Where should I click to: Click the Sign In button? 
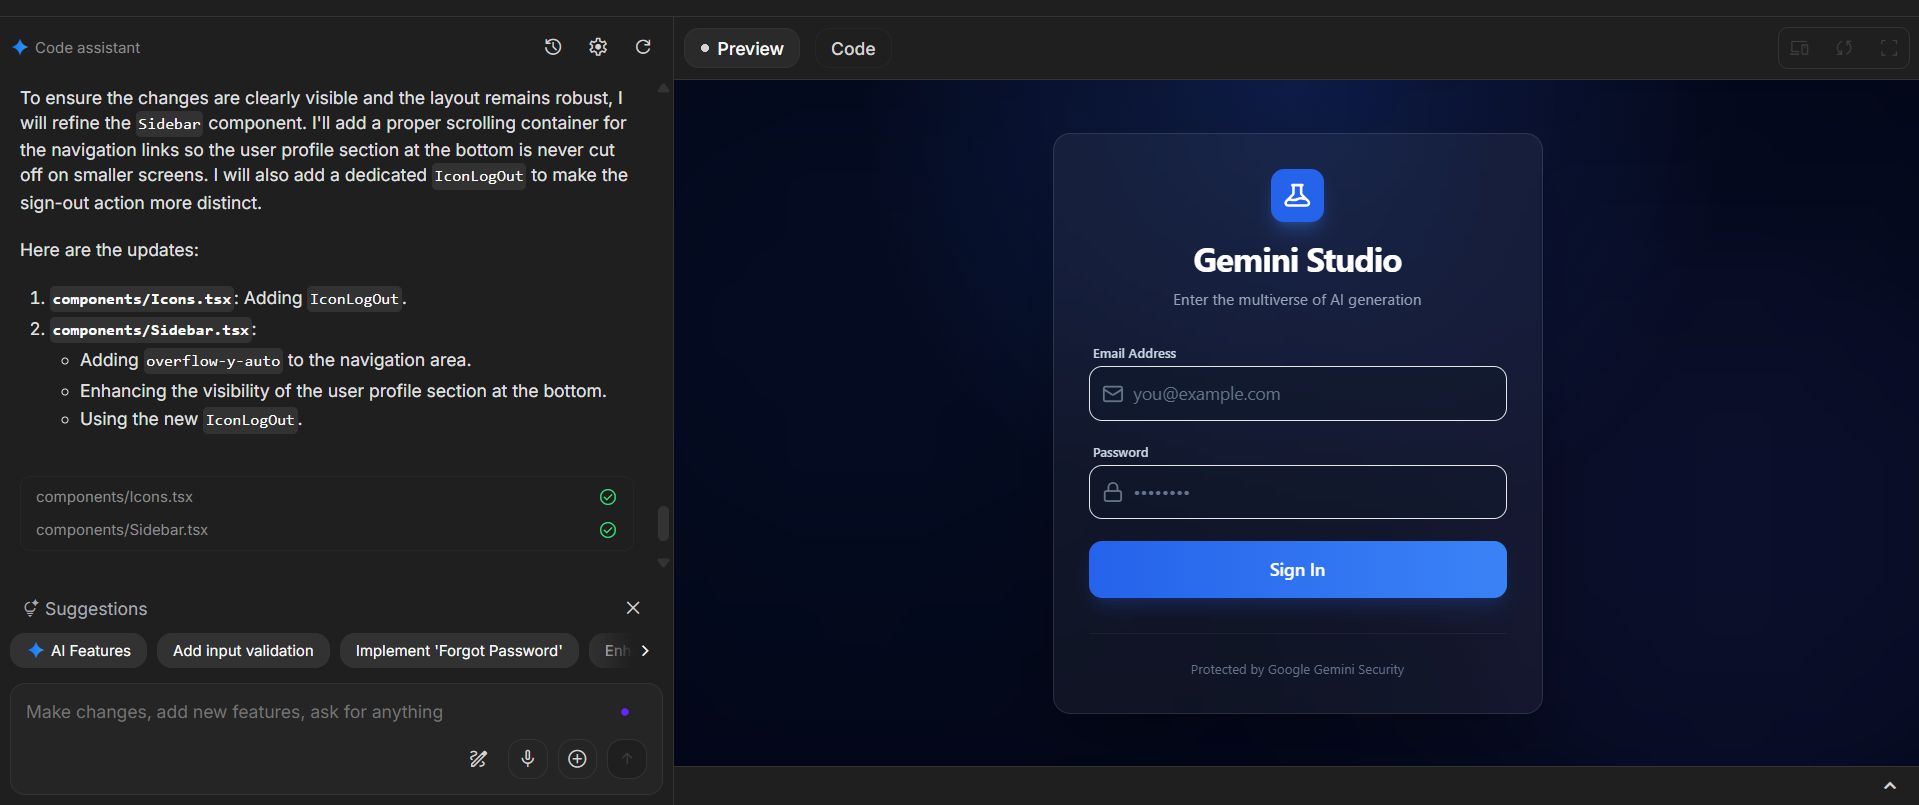[1297, 569]
